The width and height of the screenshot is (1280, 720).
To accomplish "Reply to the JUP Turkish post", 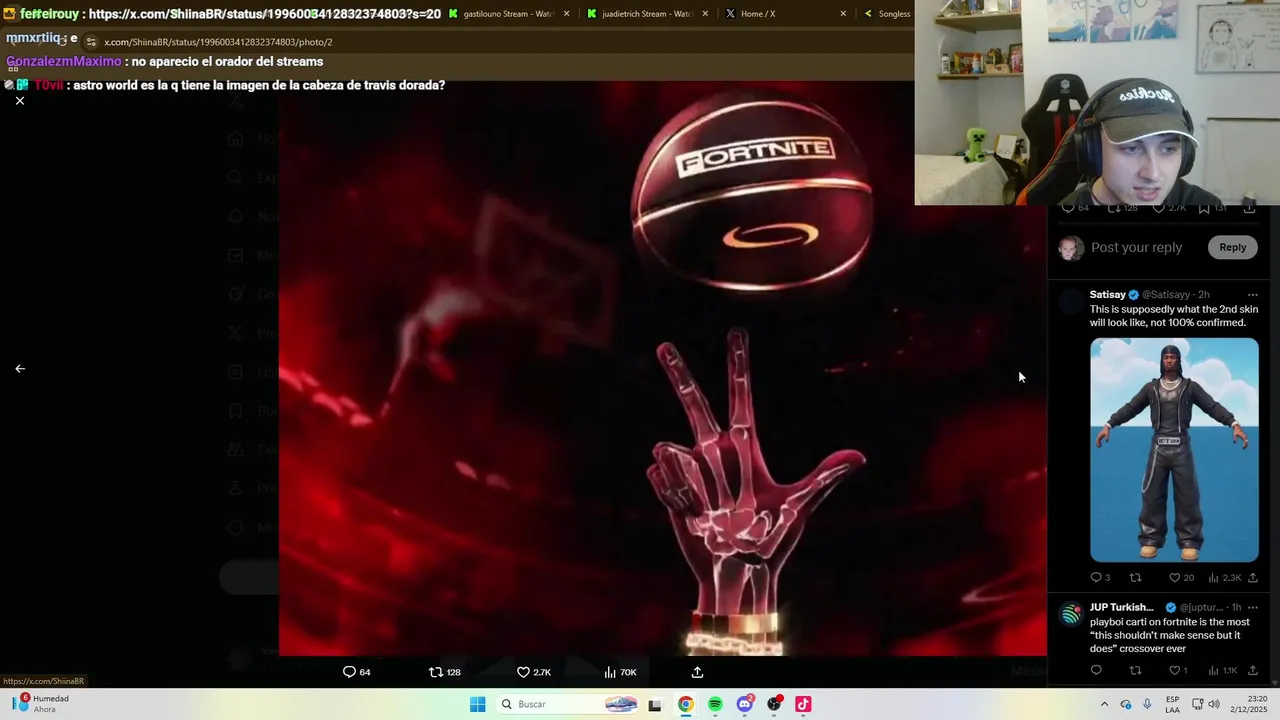I will click(1096, 670).
